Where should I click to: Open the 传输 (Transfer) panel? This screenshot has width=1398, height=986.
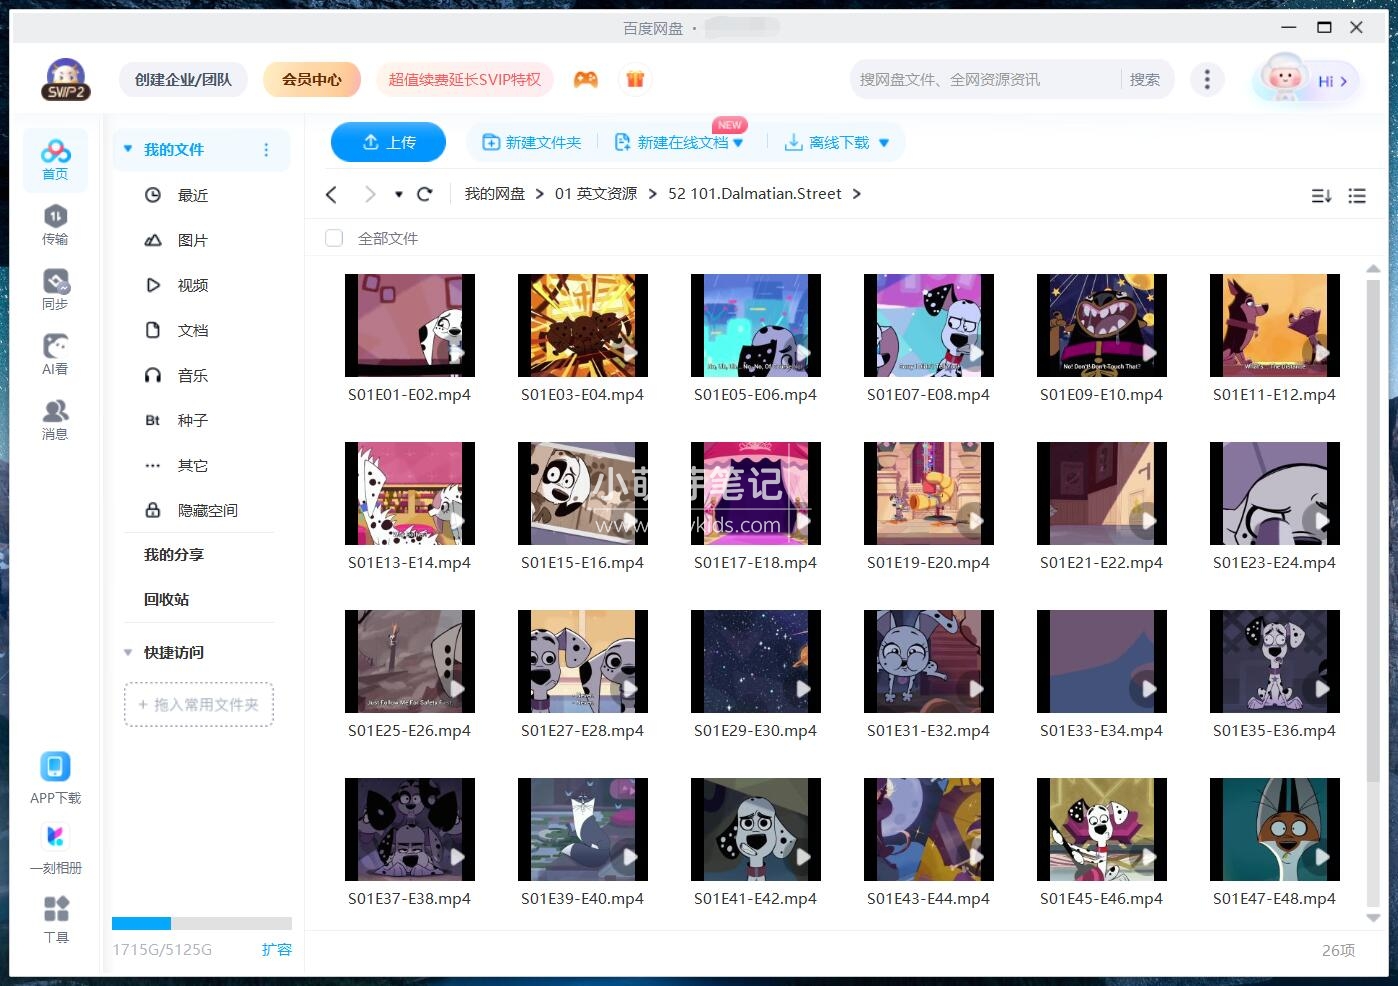[x=55, y=222]
